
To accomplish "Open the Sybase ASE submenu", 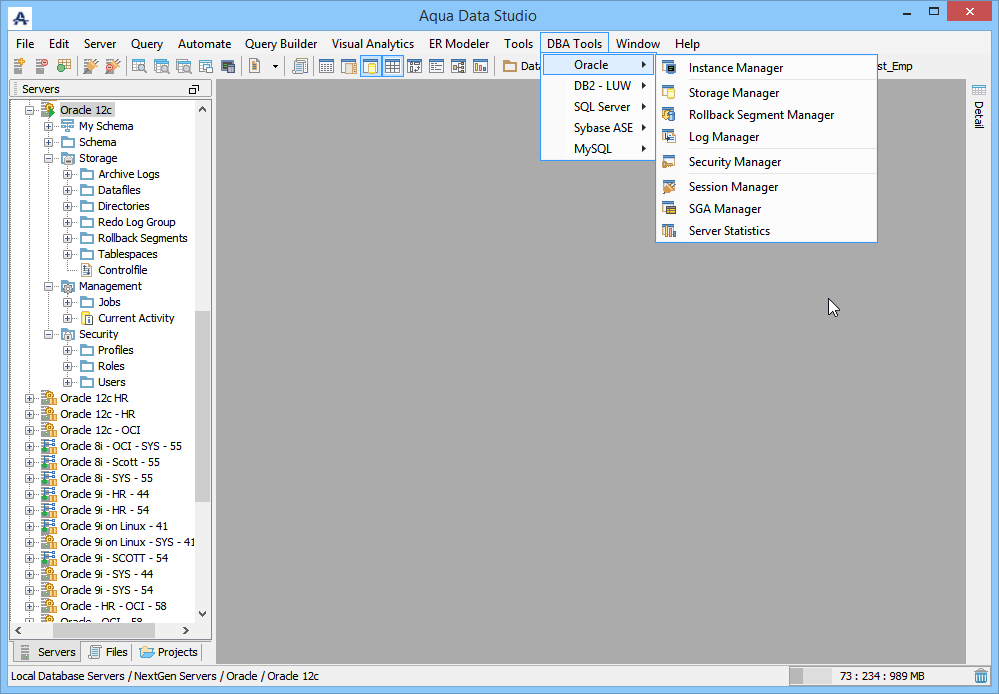I will [x=598, y=127].
